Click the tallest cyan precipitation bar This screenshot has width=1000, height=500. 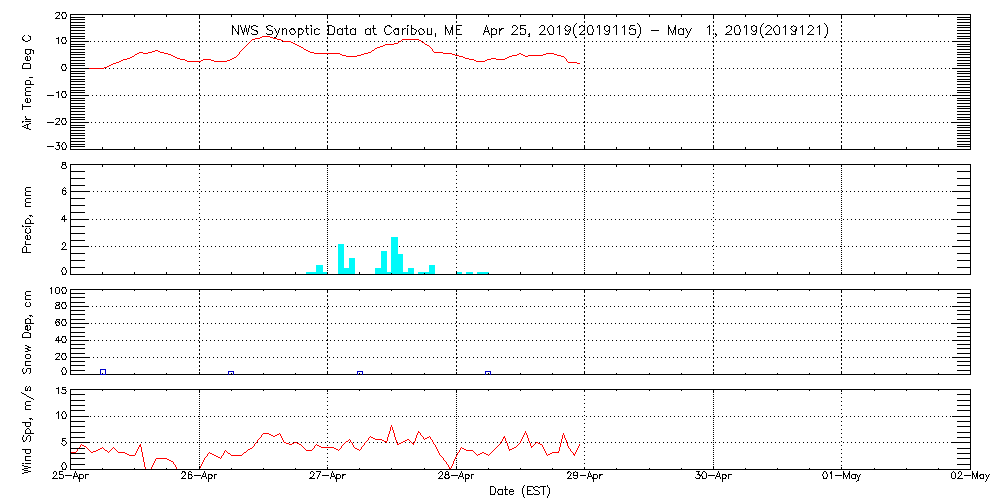click(395, 255)
